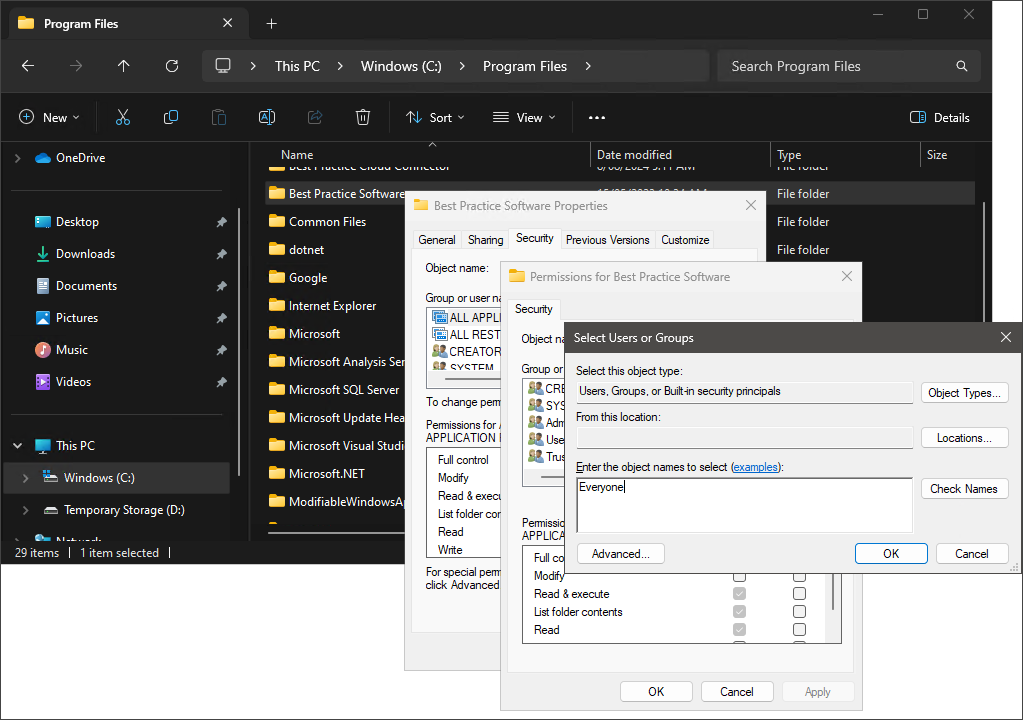
Task: Rename the selected folder via toolbar icon
Action: pos(267,117)
